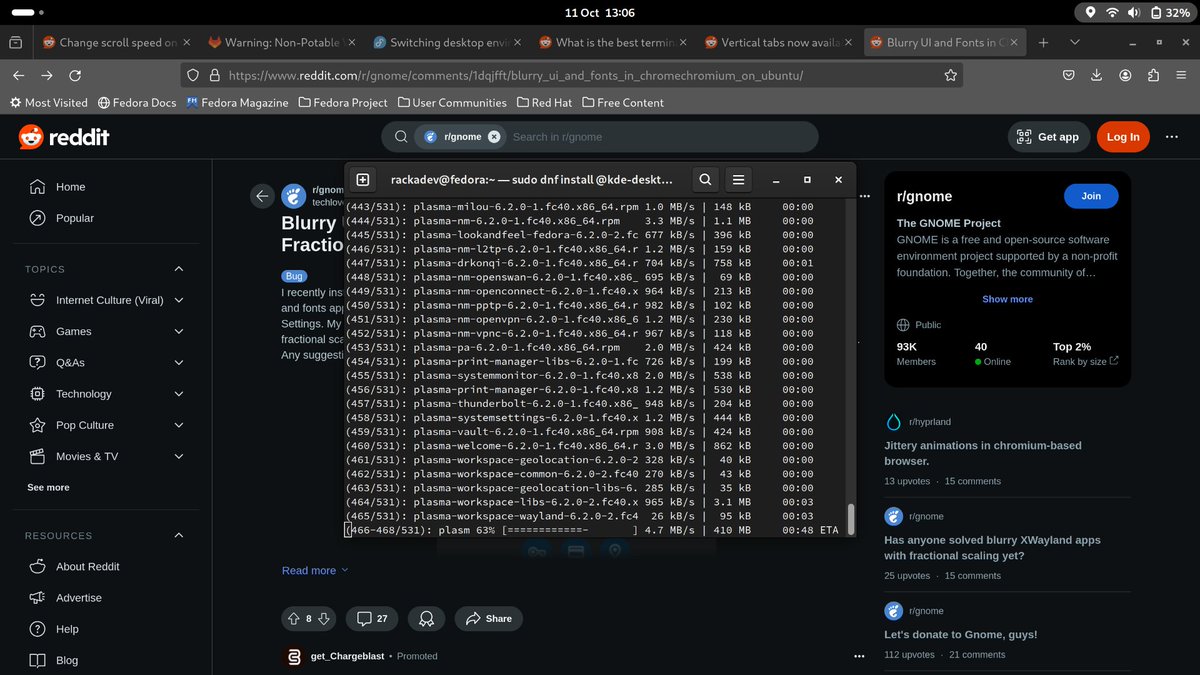Expand the Pop Culture topic
The height and width of the screenshot is (675, 1200).
[x=179, y=425]
